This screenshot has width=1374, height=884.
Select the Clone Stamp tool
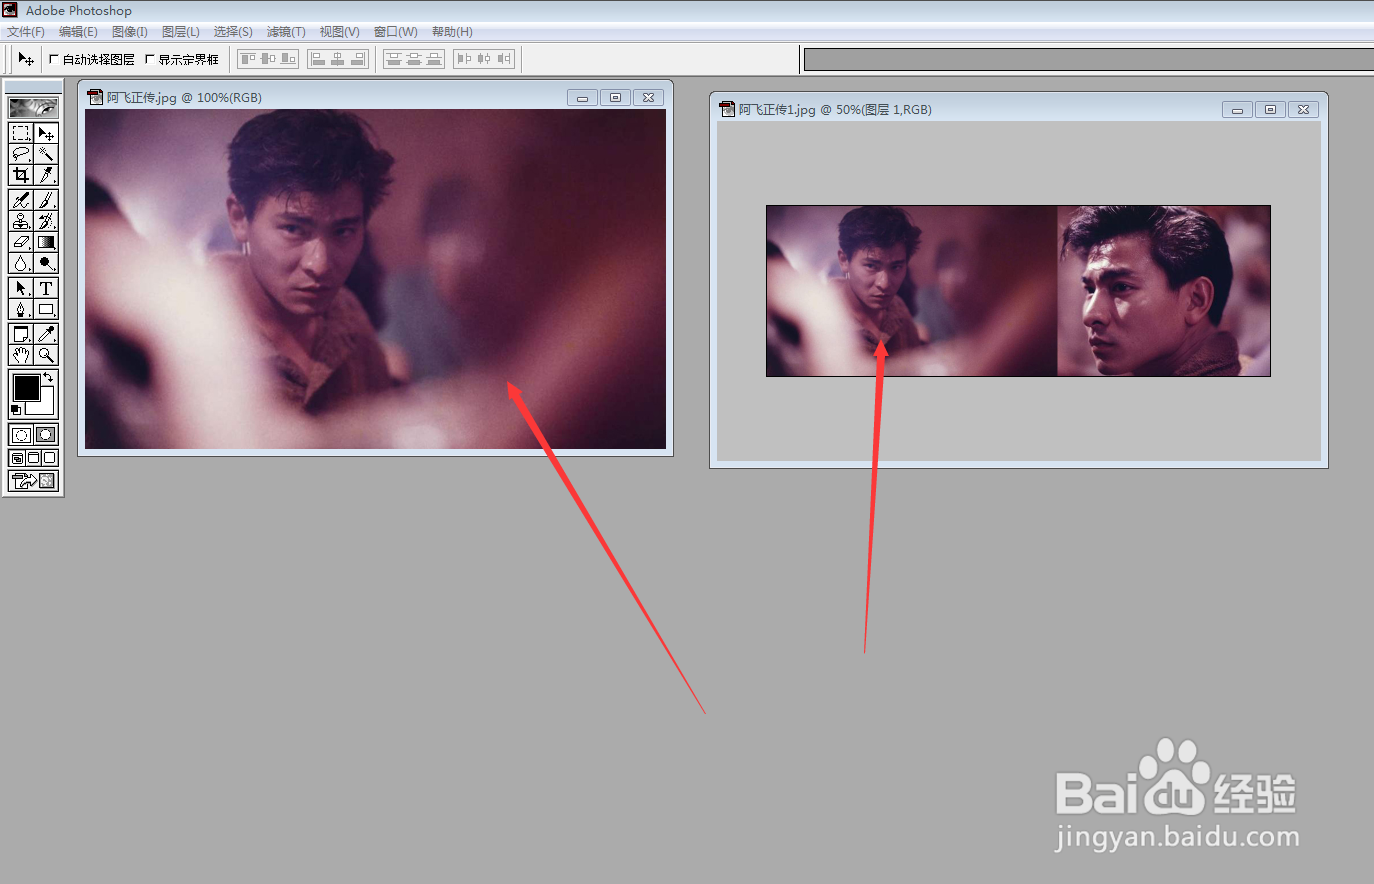[x=21, y=221]
